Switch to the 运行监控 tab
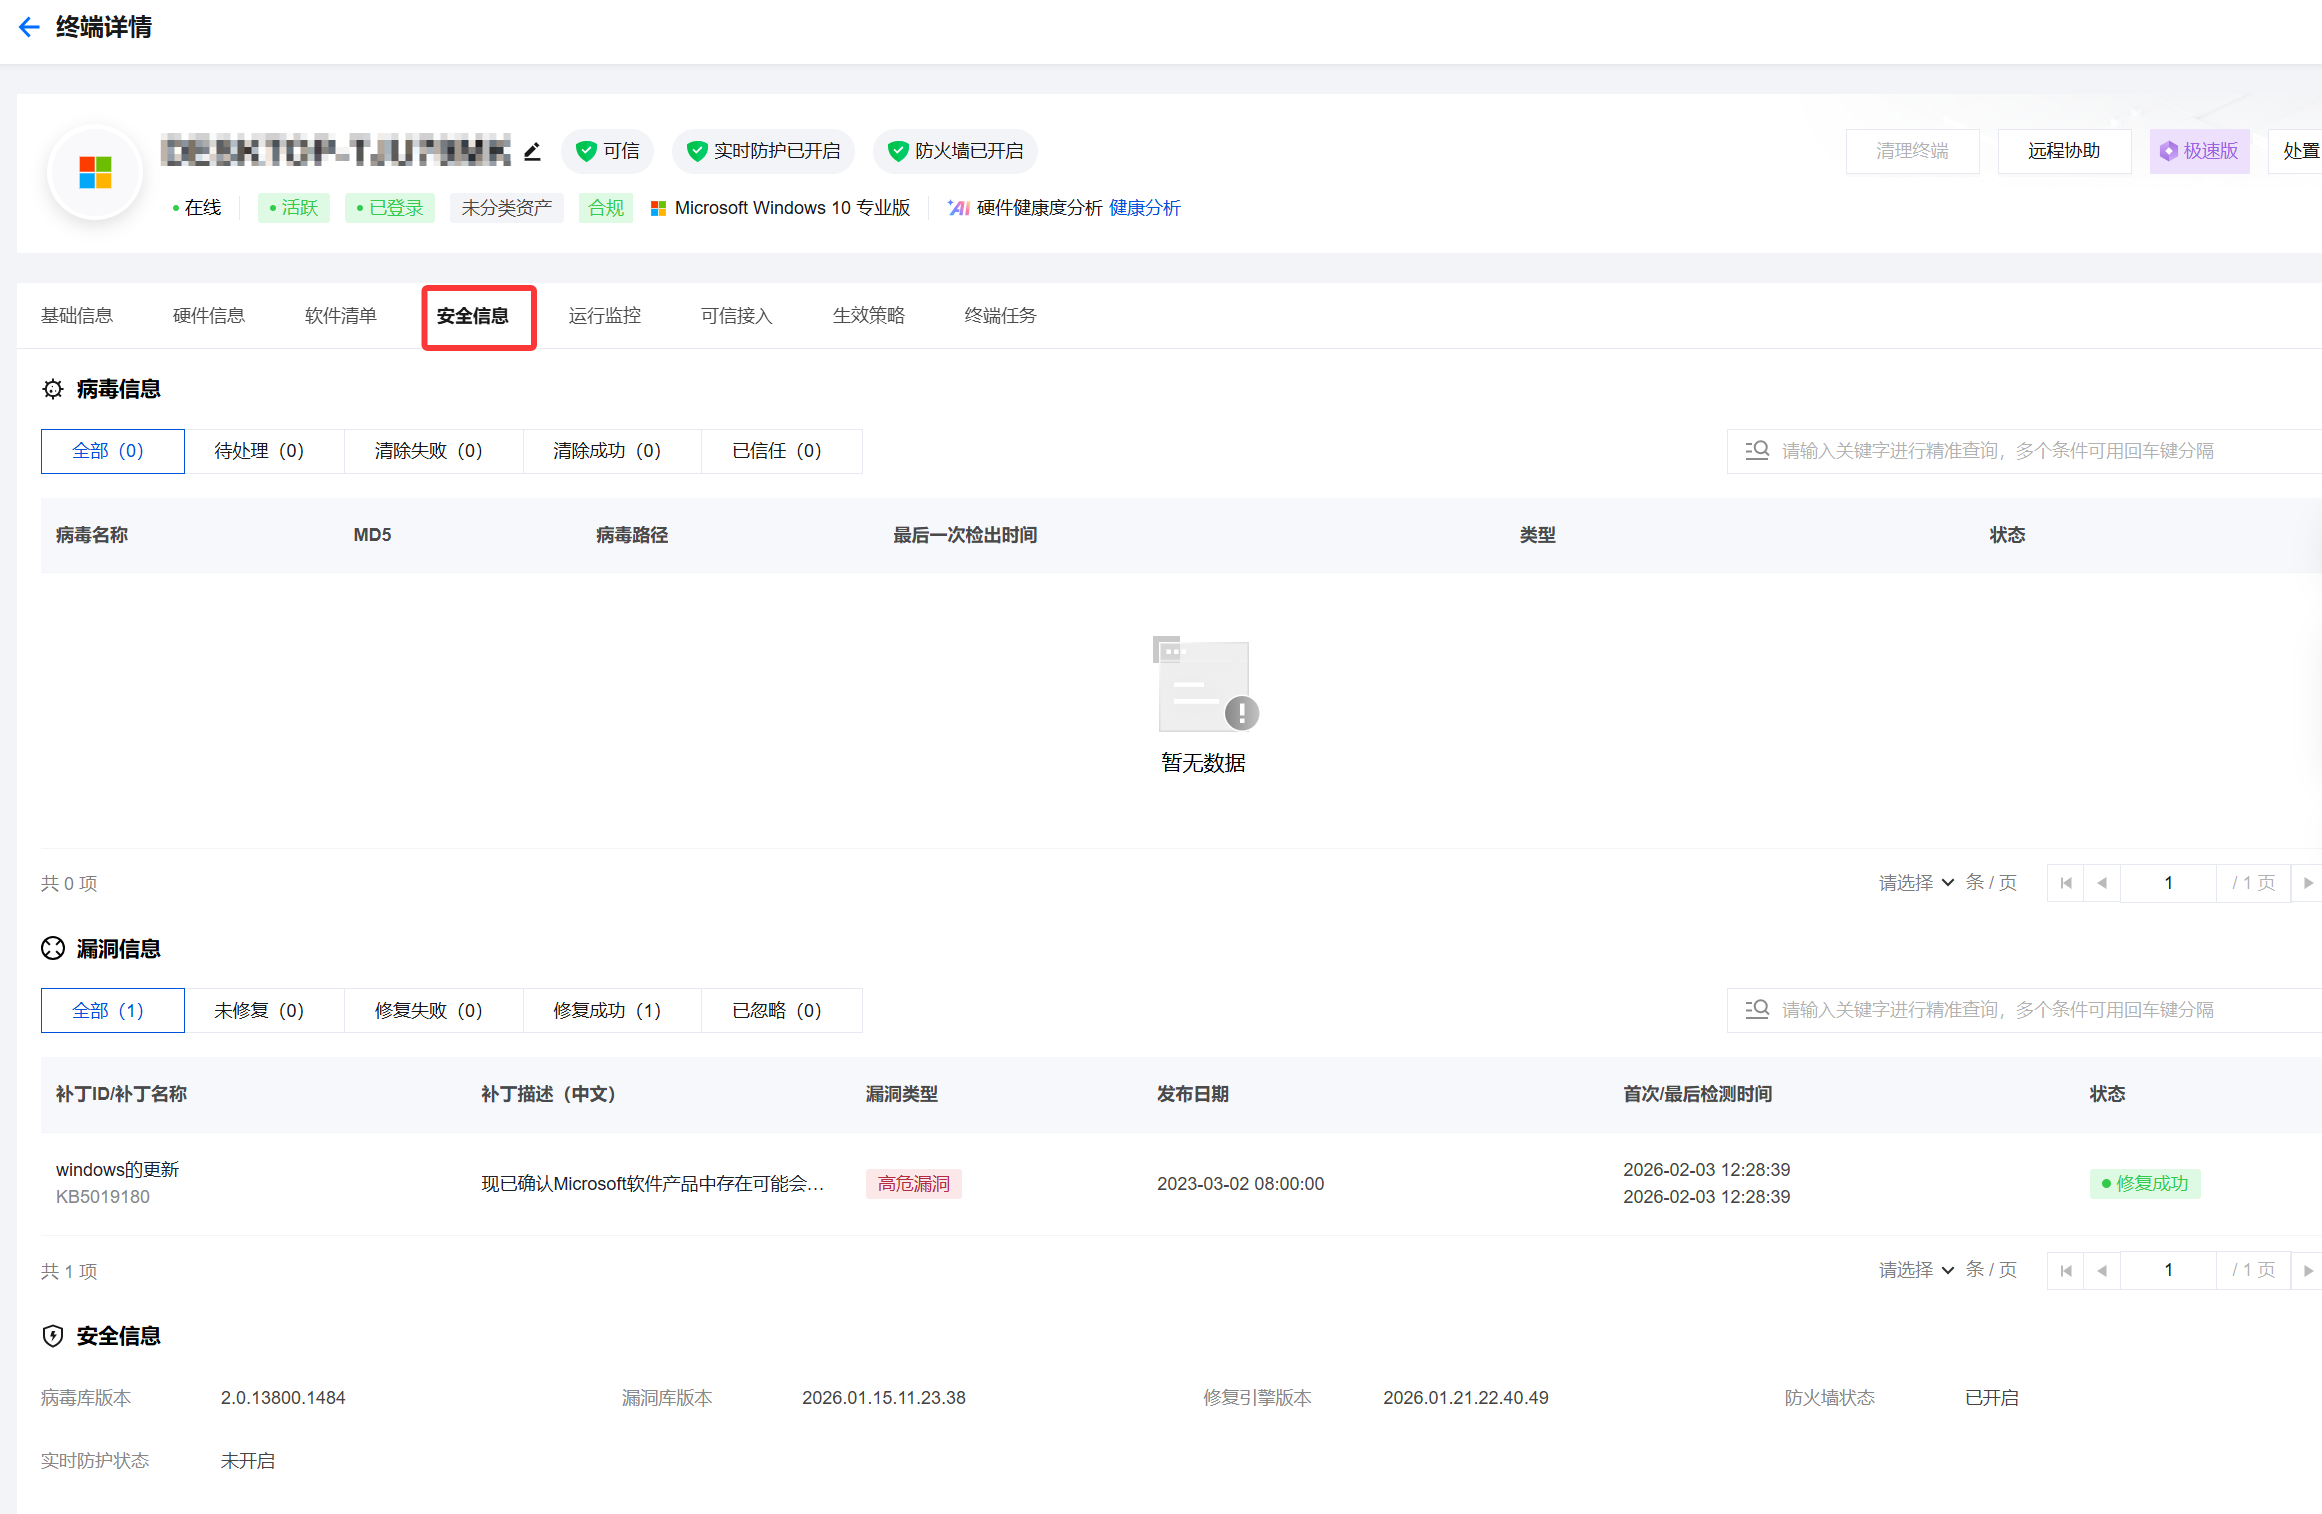This screenshot has width=2322, height=1514. point(604,316)
